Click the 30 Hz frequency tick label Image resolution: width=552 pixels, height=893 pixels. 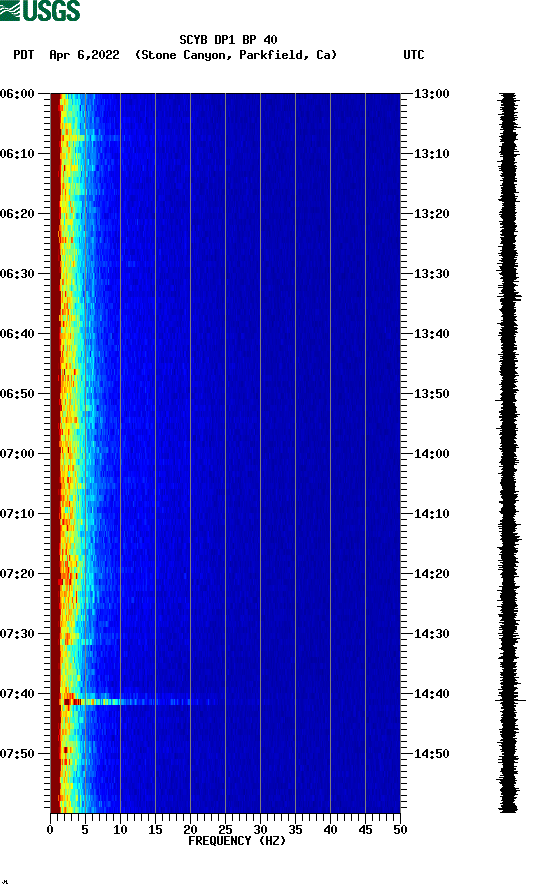point(260,830)
